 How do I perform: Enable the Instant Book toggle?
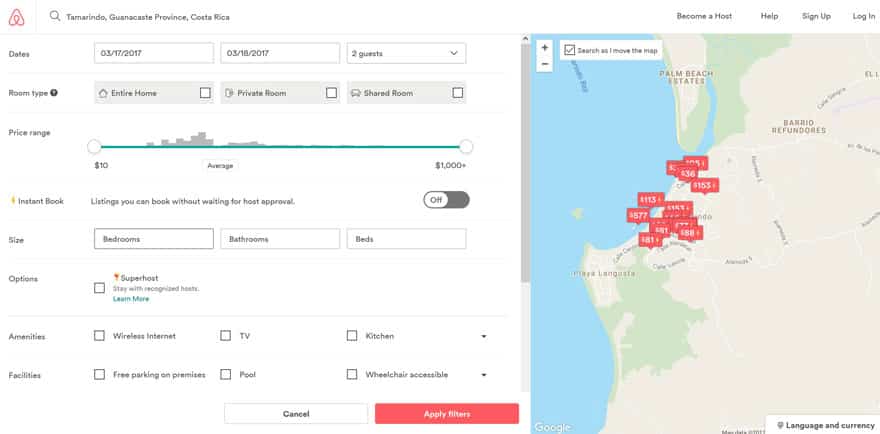tap(446, 200)
